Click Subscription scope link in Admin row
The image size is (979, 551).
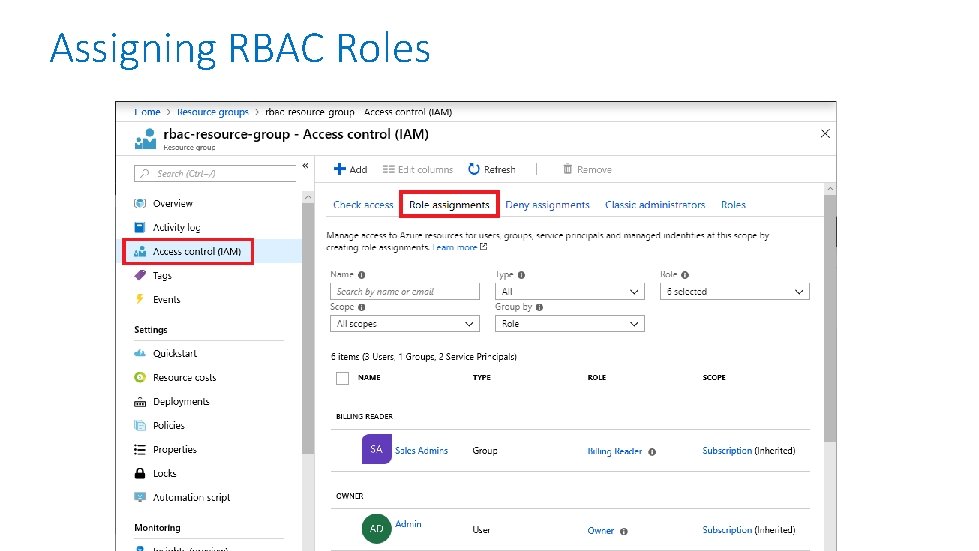point(727,530)
